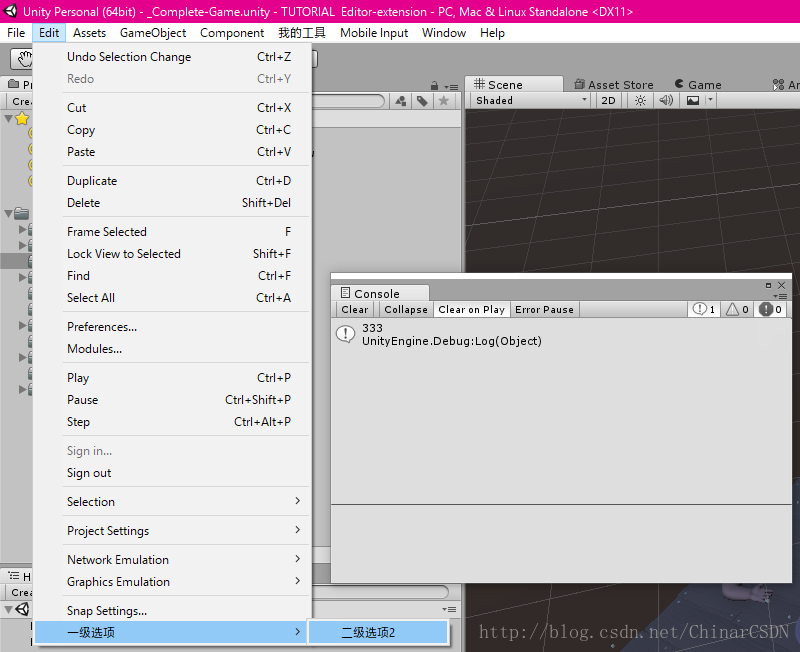The height and width of the screenshot is (652, 800).
Task: Switch to the Game tab
Action: (x=698, y=85)
